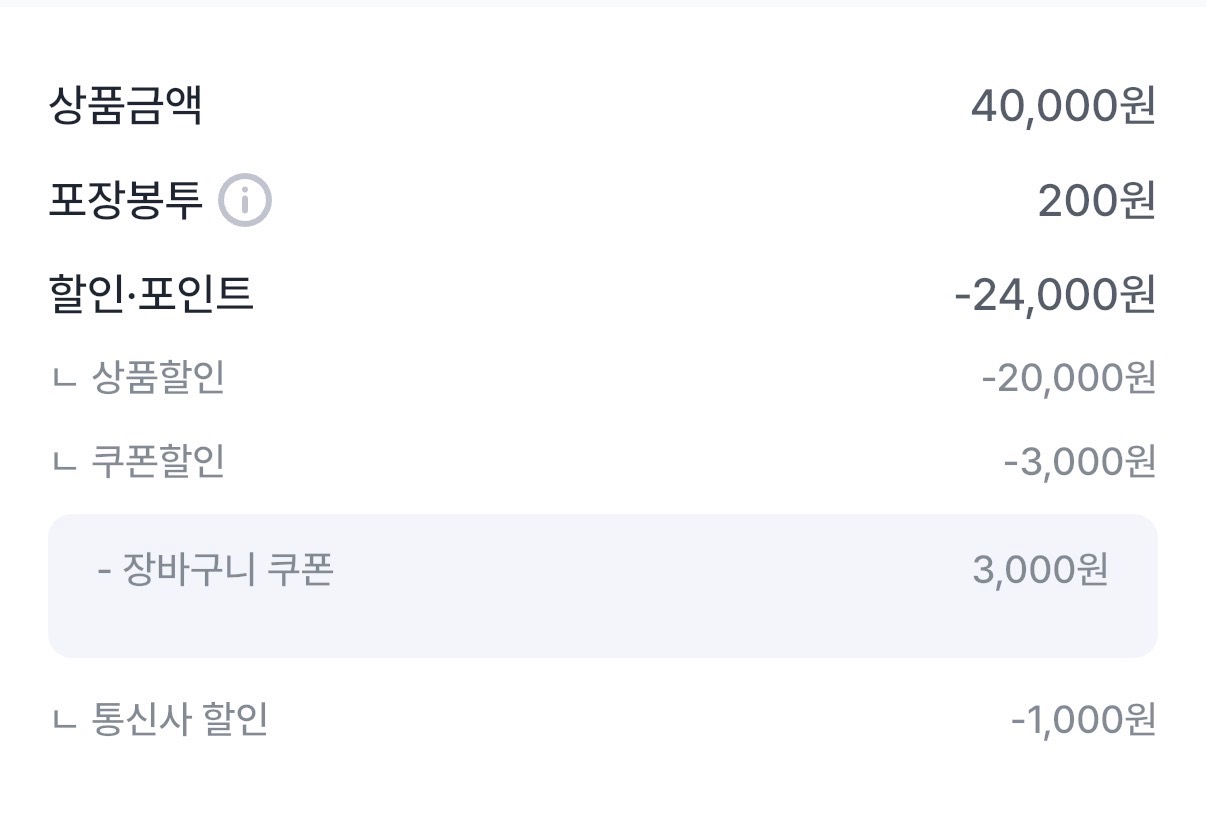This screenshot has height=824, width=1206.
Task: Click the empty space below 장바구니 쿠폰
Action: (600, 626)
